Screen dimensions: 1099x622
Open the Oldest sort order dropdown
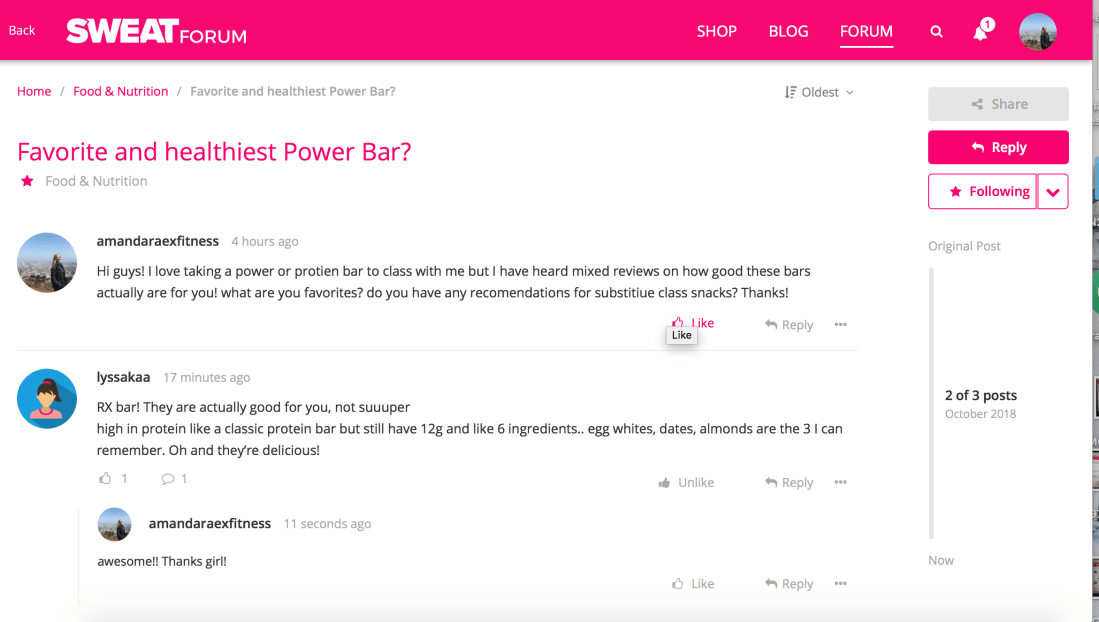coord(819,92)
